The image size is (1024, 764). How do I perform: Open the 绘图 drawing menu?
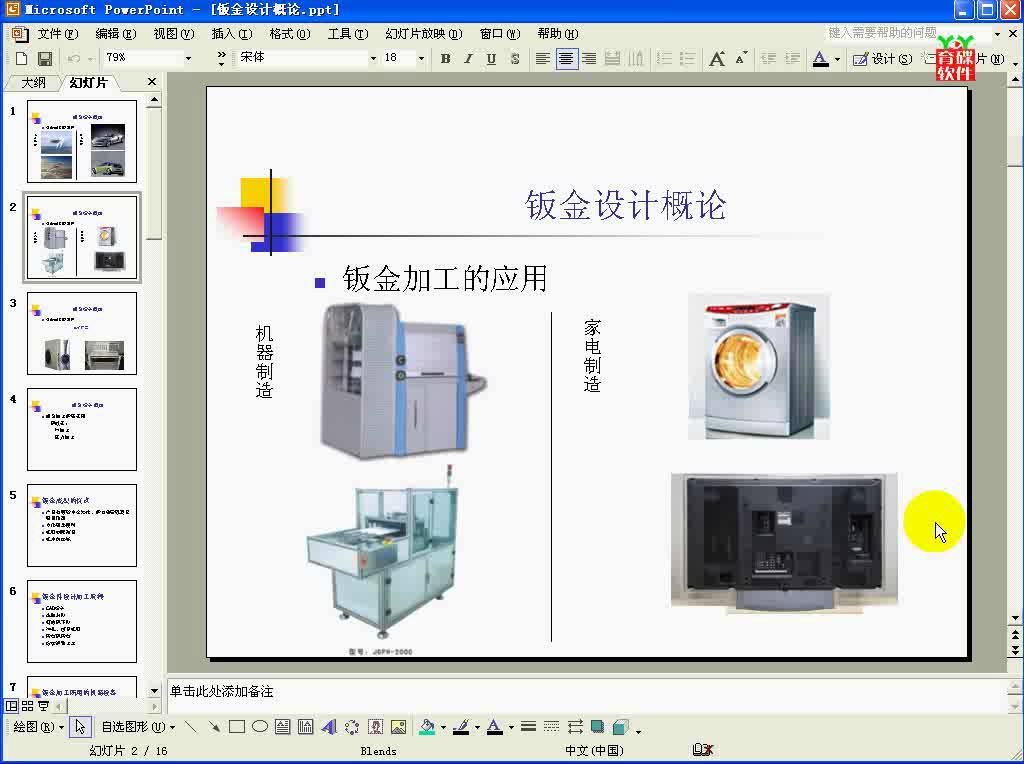click(38, 727)
